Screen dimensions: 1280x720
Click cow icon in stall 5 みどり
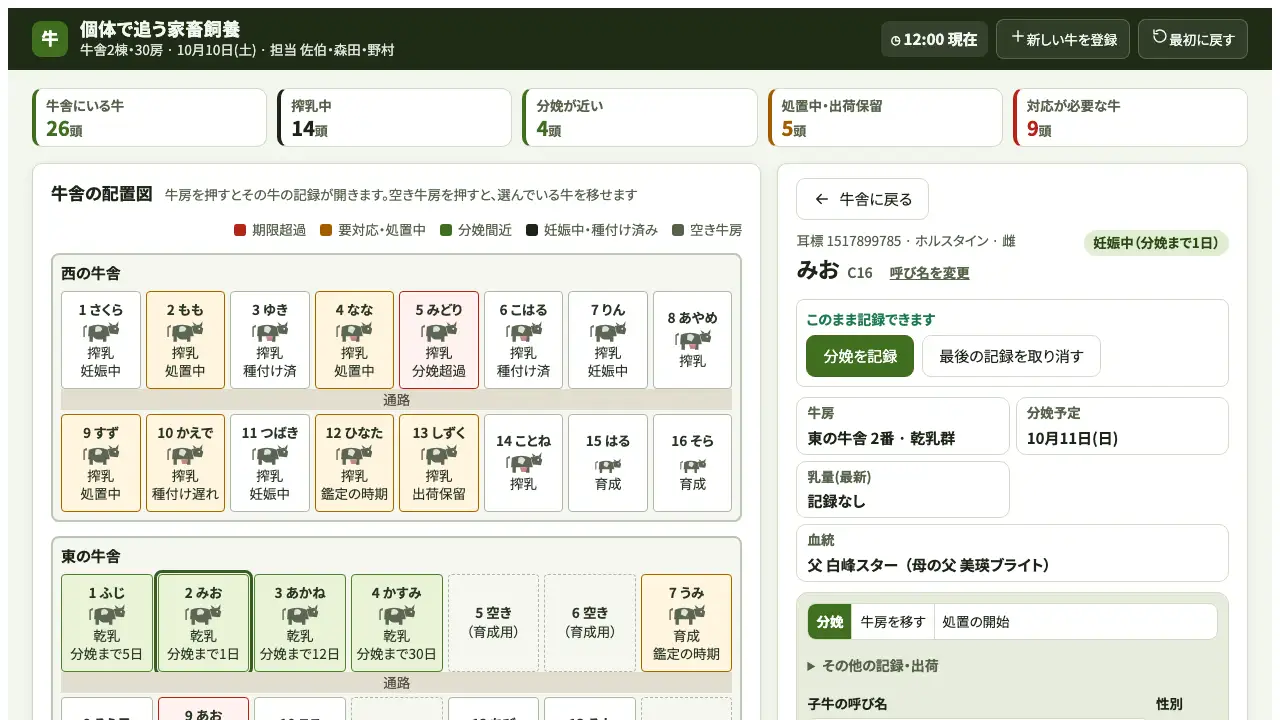point(439,332)
